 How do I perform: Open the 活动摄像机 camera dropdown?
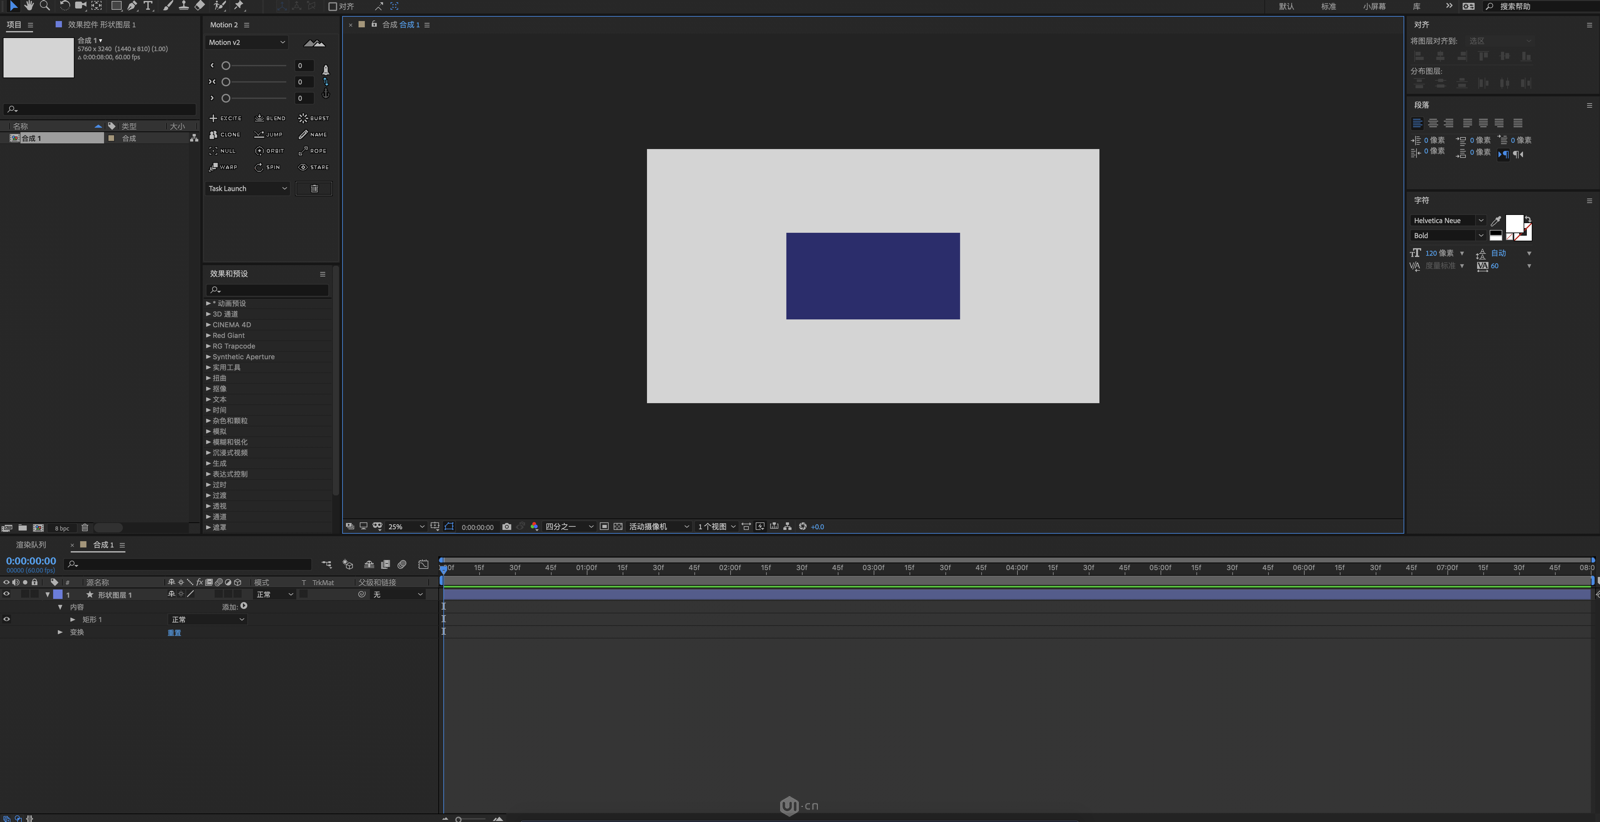pos(659,526)
